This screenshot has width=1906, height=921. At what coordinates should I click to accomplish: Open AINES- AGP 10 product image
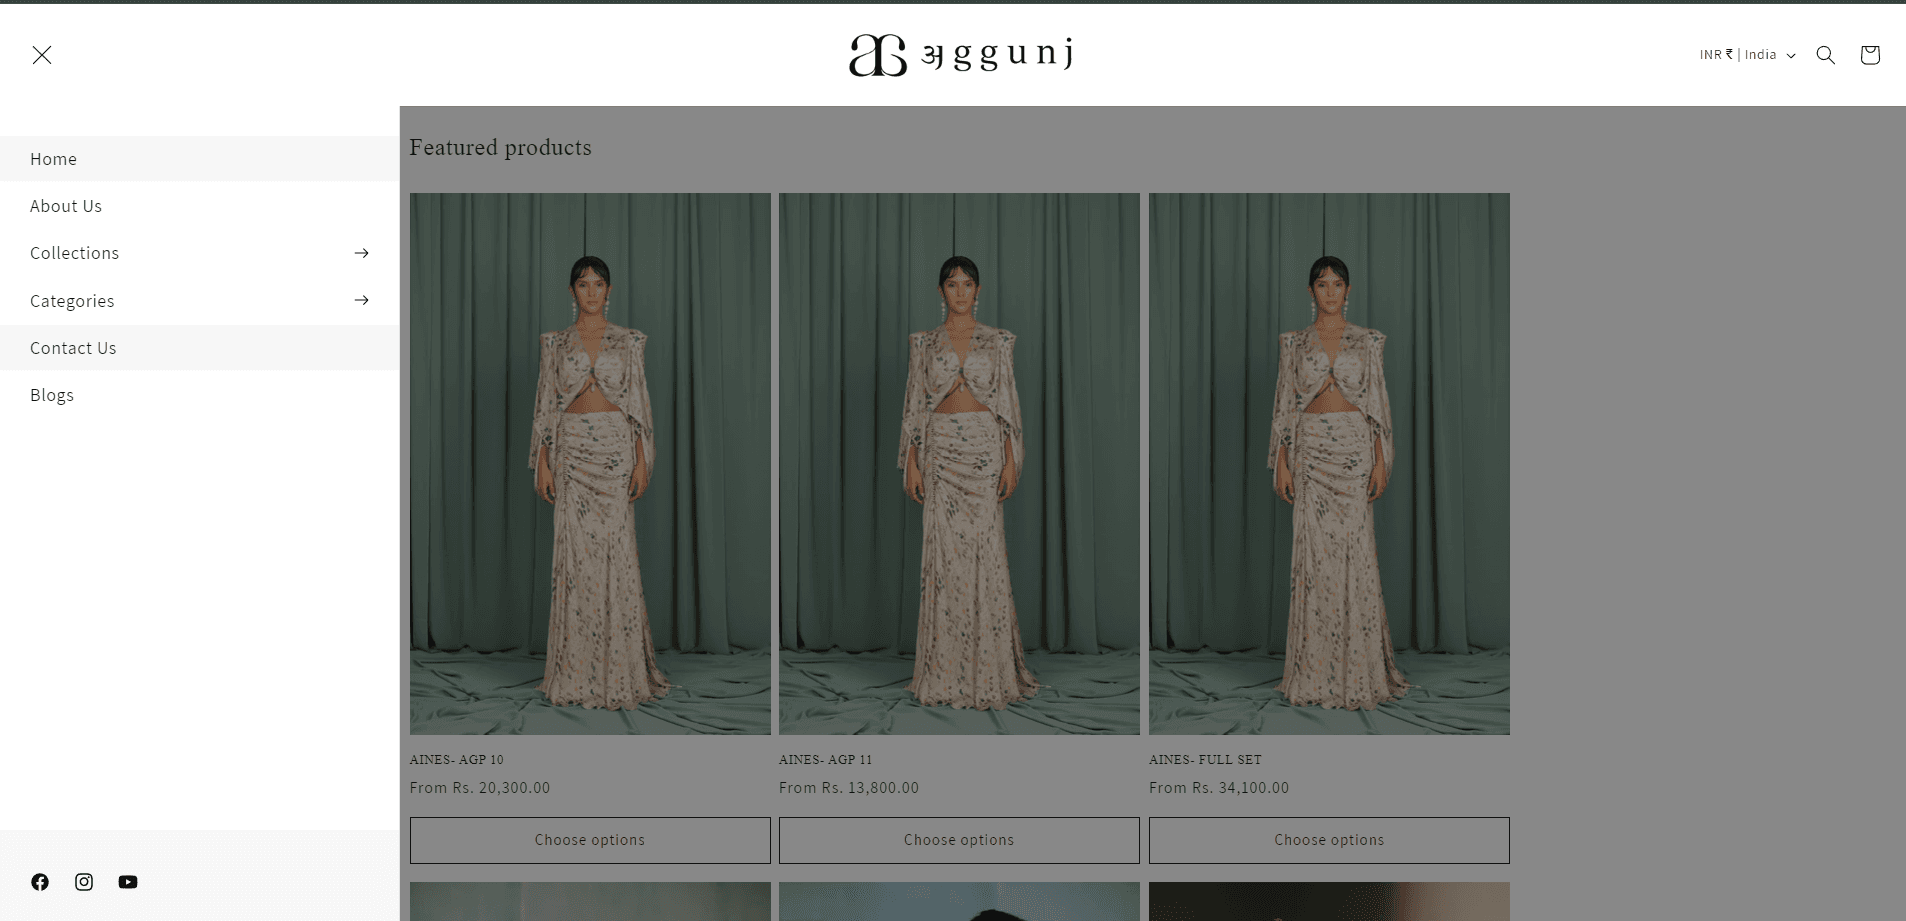coord(590,464)
